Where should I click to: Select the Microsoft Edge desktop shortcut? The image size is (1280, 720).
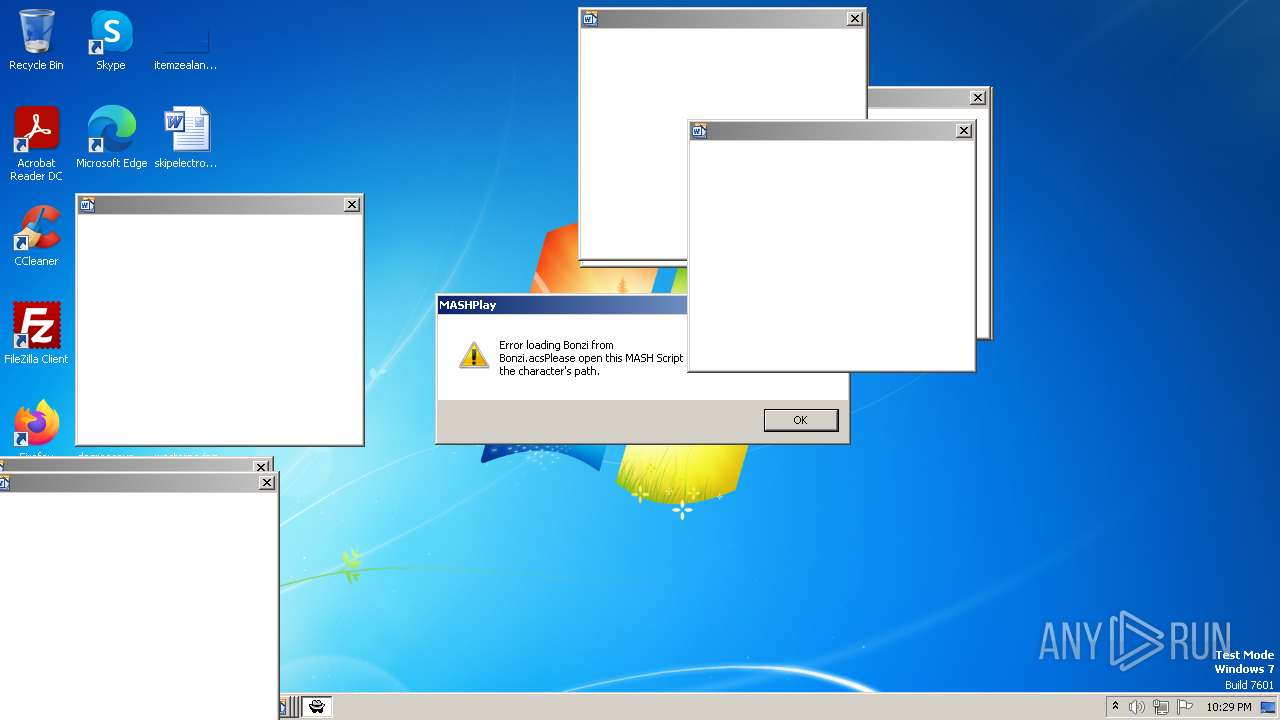click(x=111, y=139)
